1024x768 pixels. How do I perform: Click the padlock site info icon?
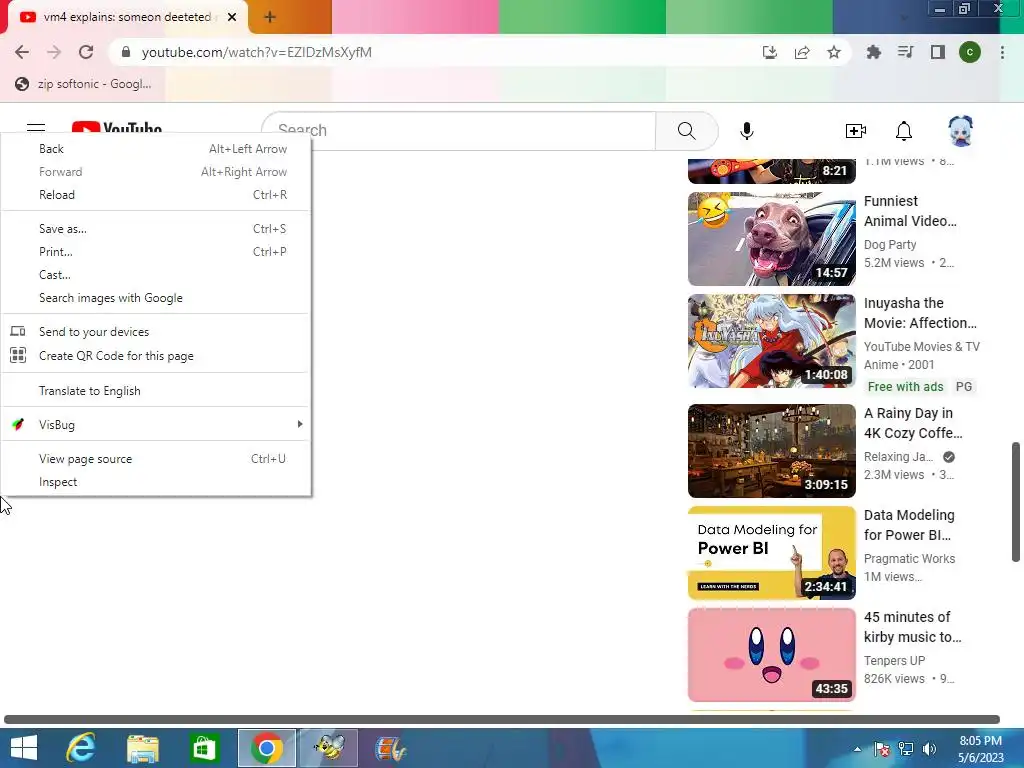[x=126, y=52]
